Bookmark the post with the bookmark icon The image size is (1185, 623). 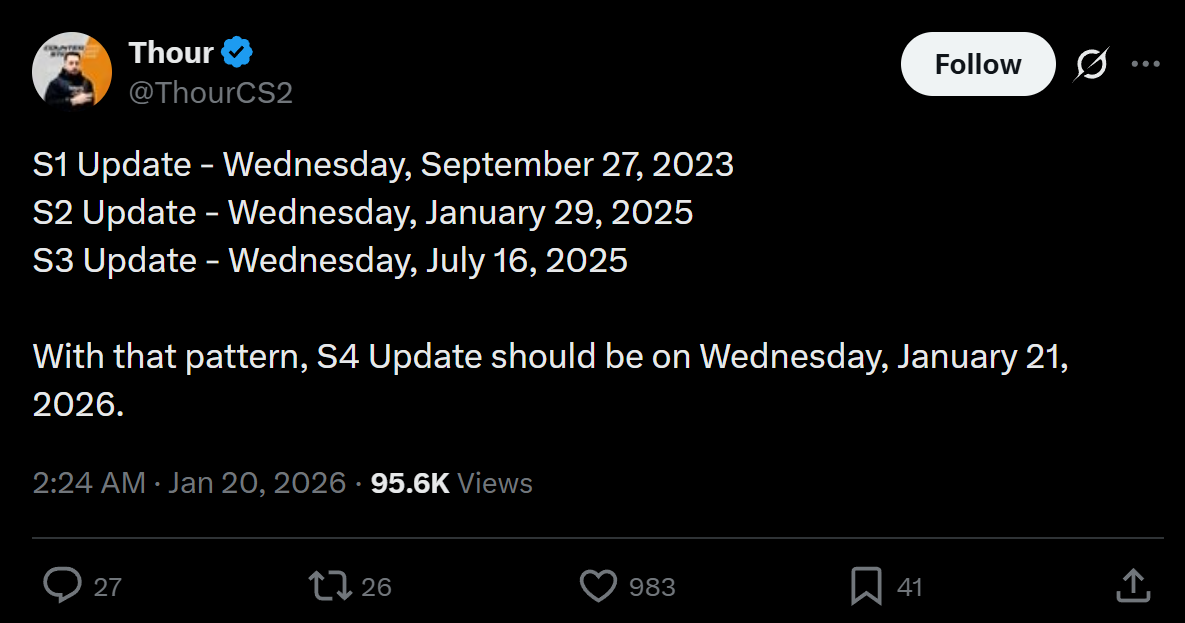click(x=866, y=586)
